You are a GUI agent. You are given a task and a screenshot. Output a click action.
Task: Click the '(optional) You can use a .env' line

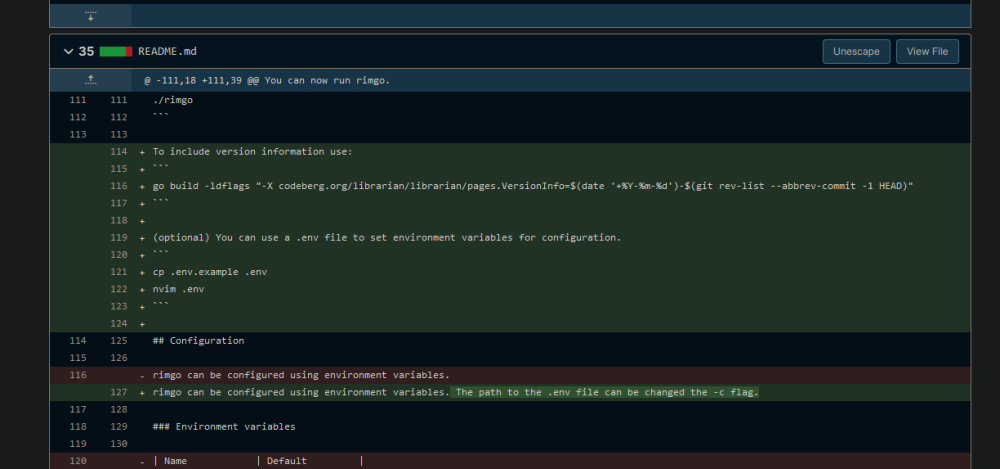click(x=386, y=238)
